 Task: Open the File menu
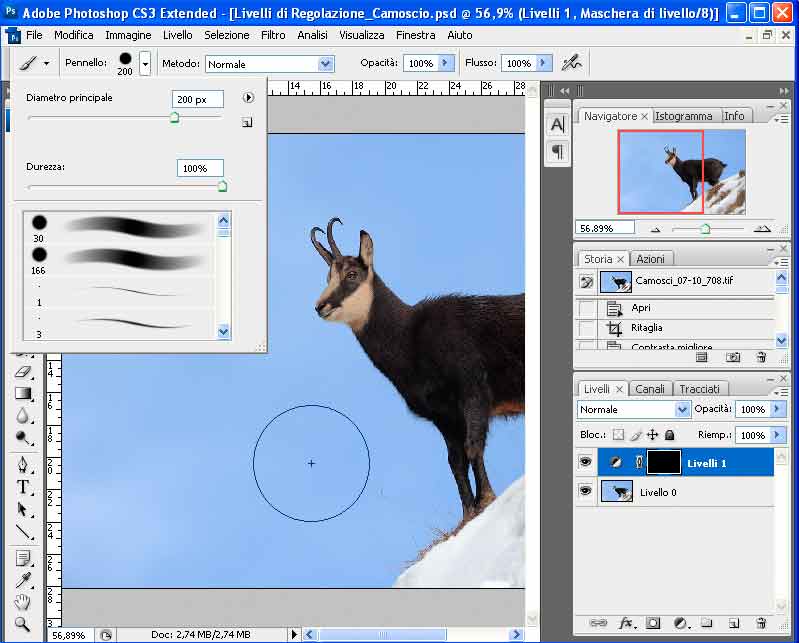(x=34, y=35)
